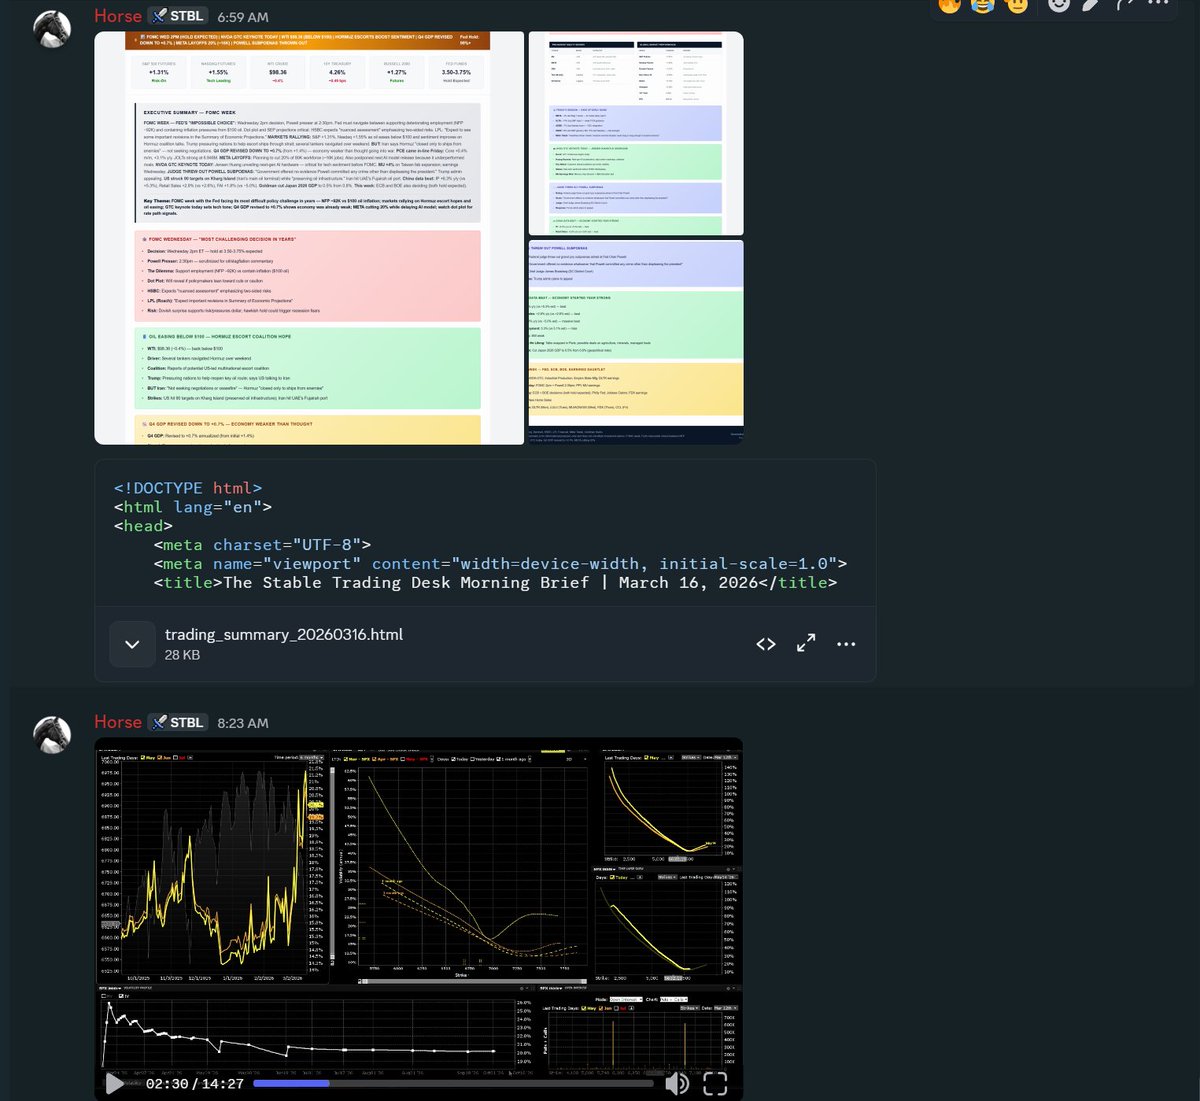
Task: Click the meta charset="UTF-8" code line
Action: tap(262, 545)
